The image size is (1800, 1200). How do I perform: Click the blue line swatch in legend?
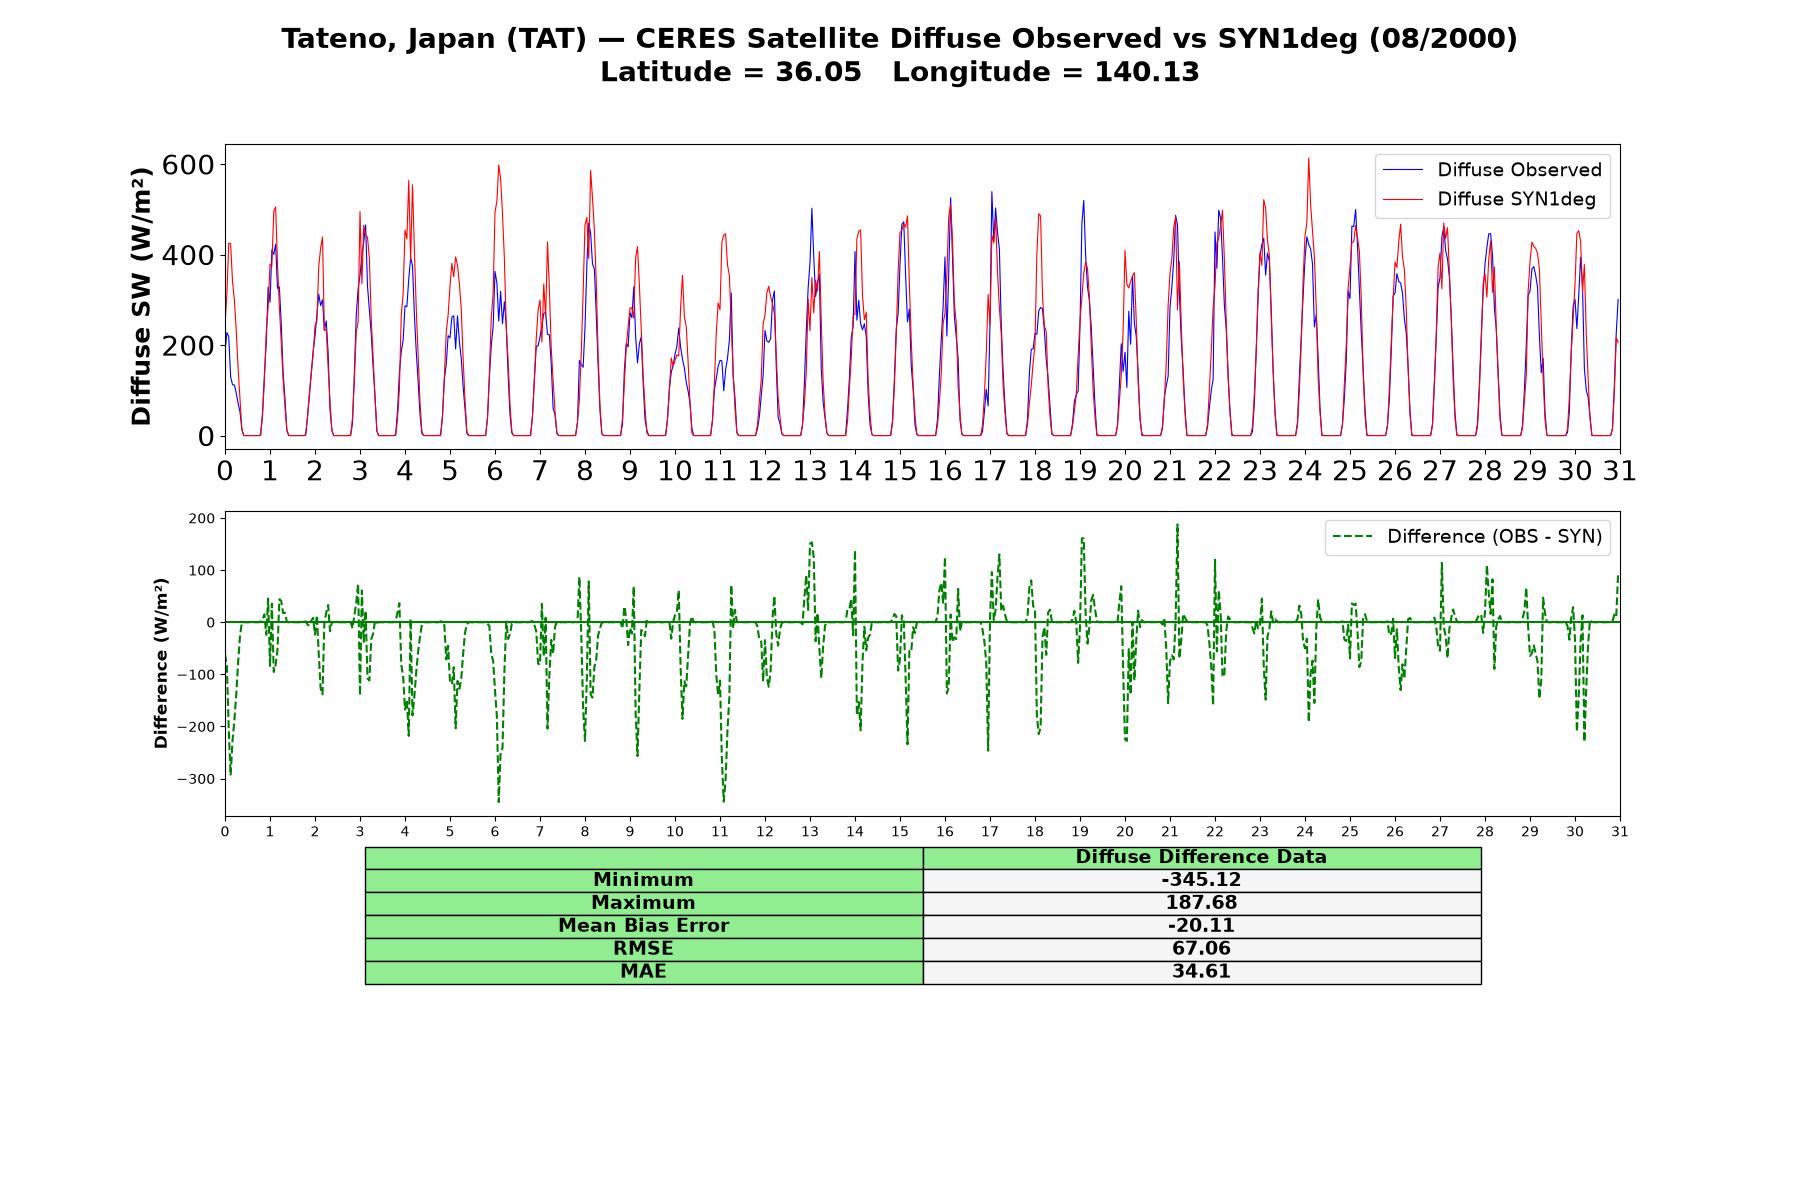tap(1403, 170)
